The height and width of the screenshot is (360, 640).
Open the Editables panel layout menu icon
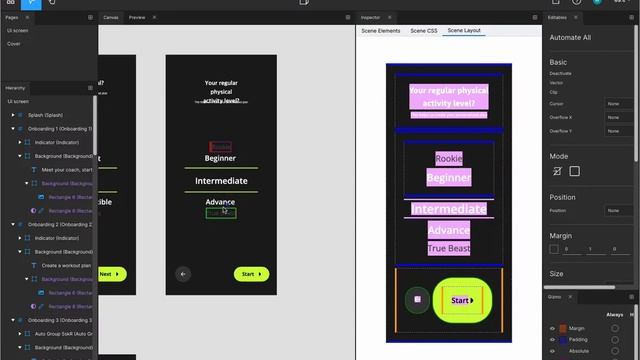click(x=631, y=18)
